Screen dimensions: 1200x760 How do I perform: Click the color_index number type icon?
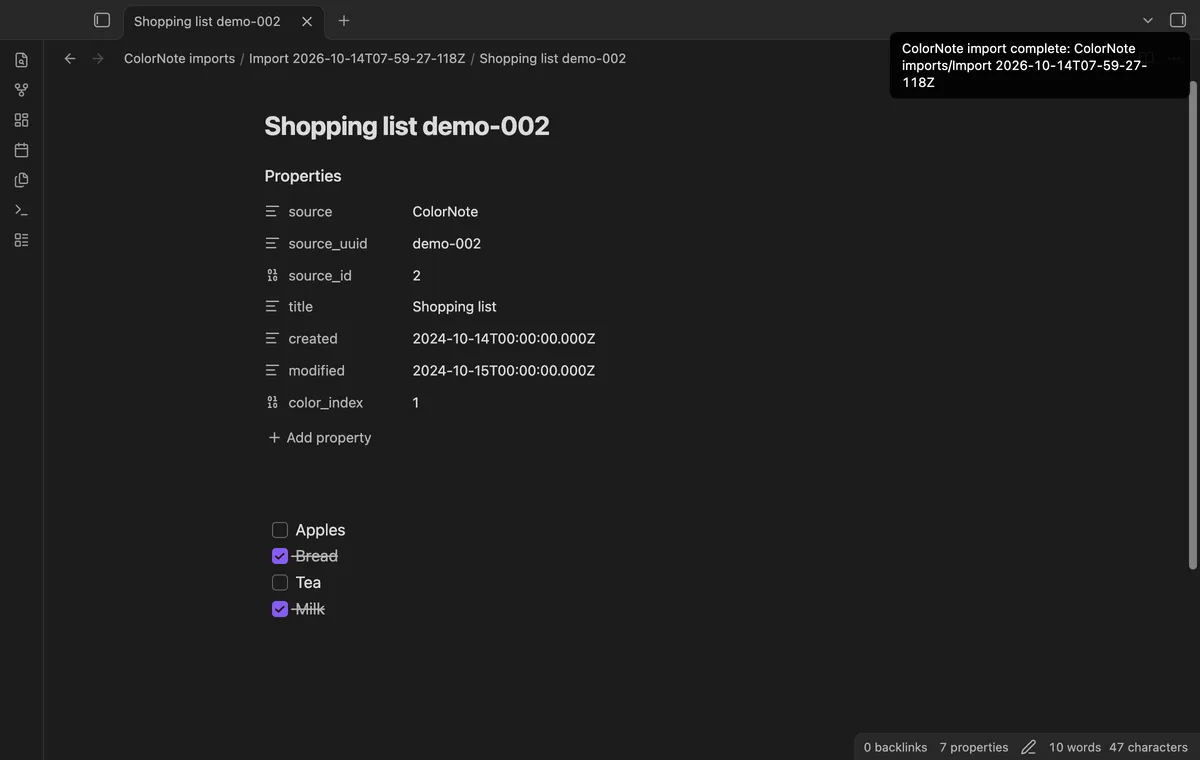pos(272,403)
